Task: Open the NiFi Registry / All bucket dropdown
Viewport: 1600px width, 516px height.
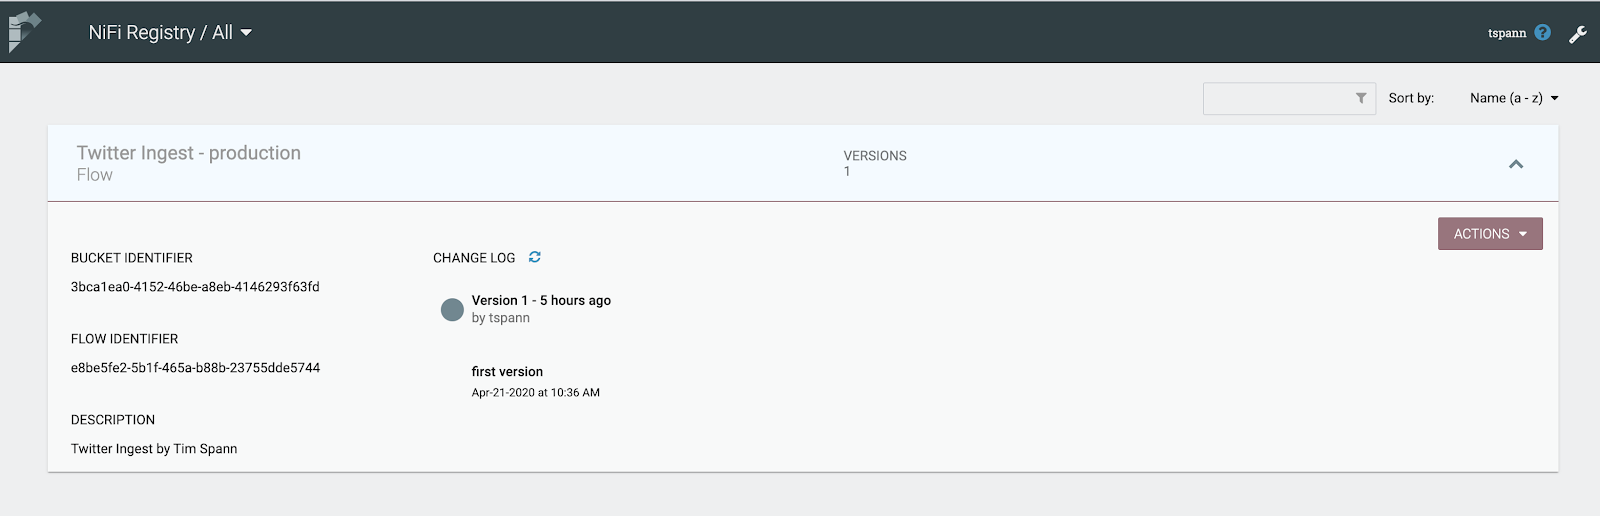Action: coord(170,32)
